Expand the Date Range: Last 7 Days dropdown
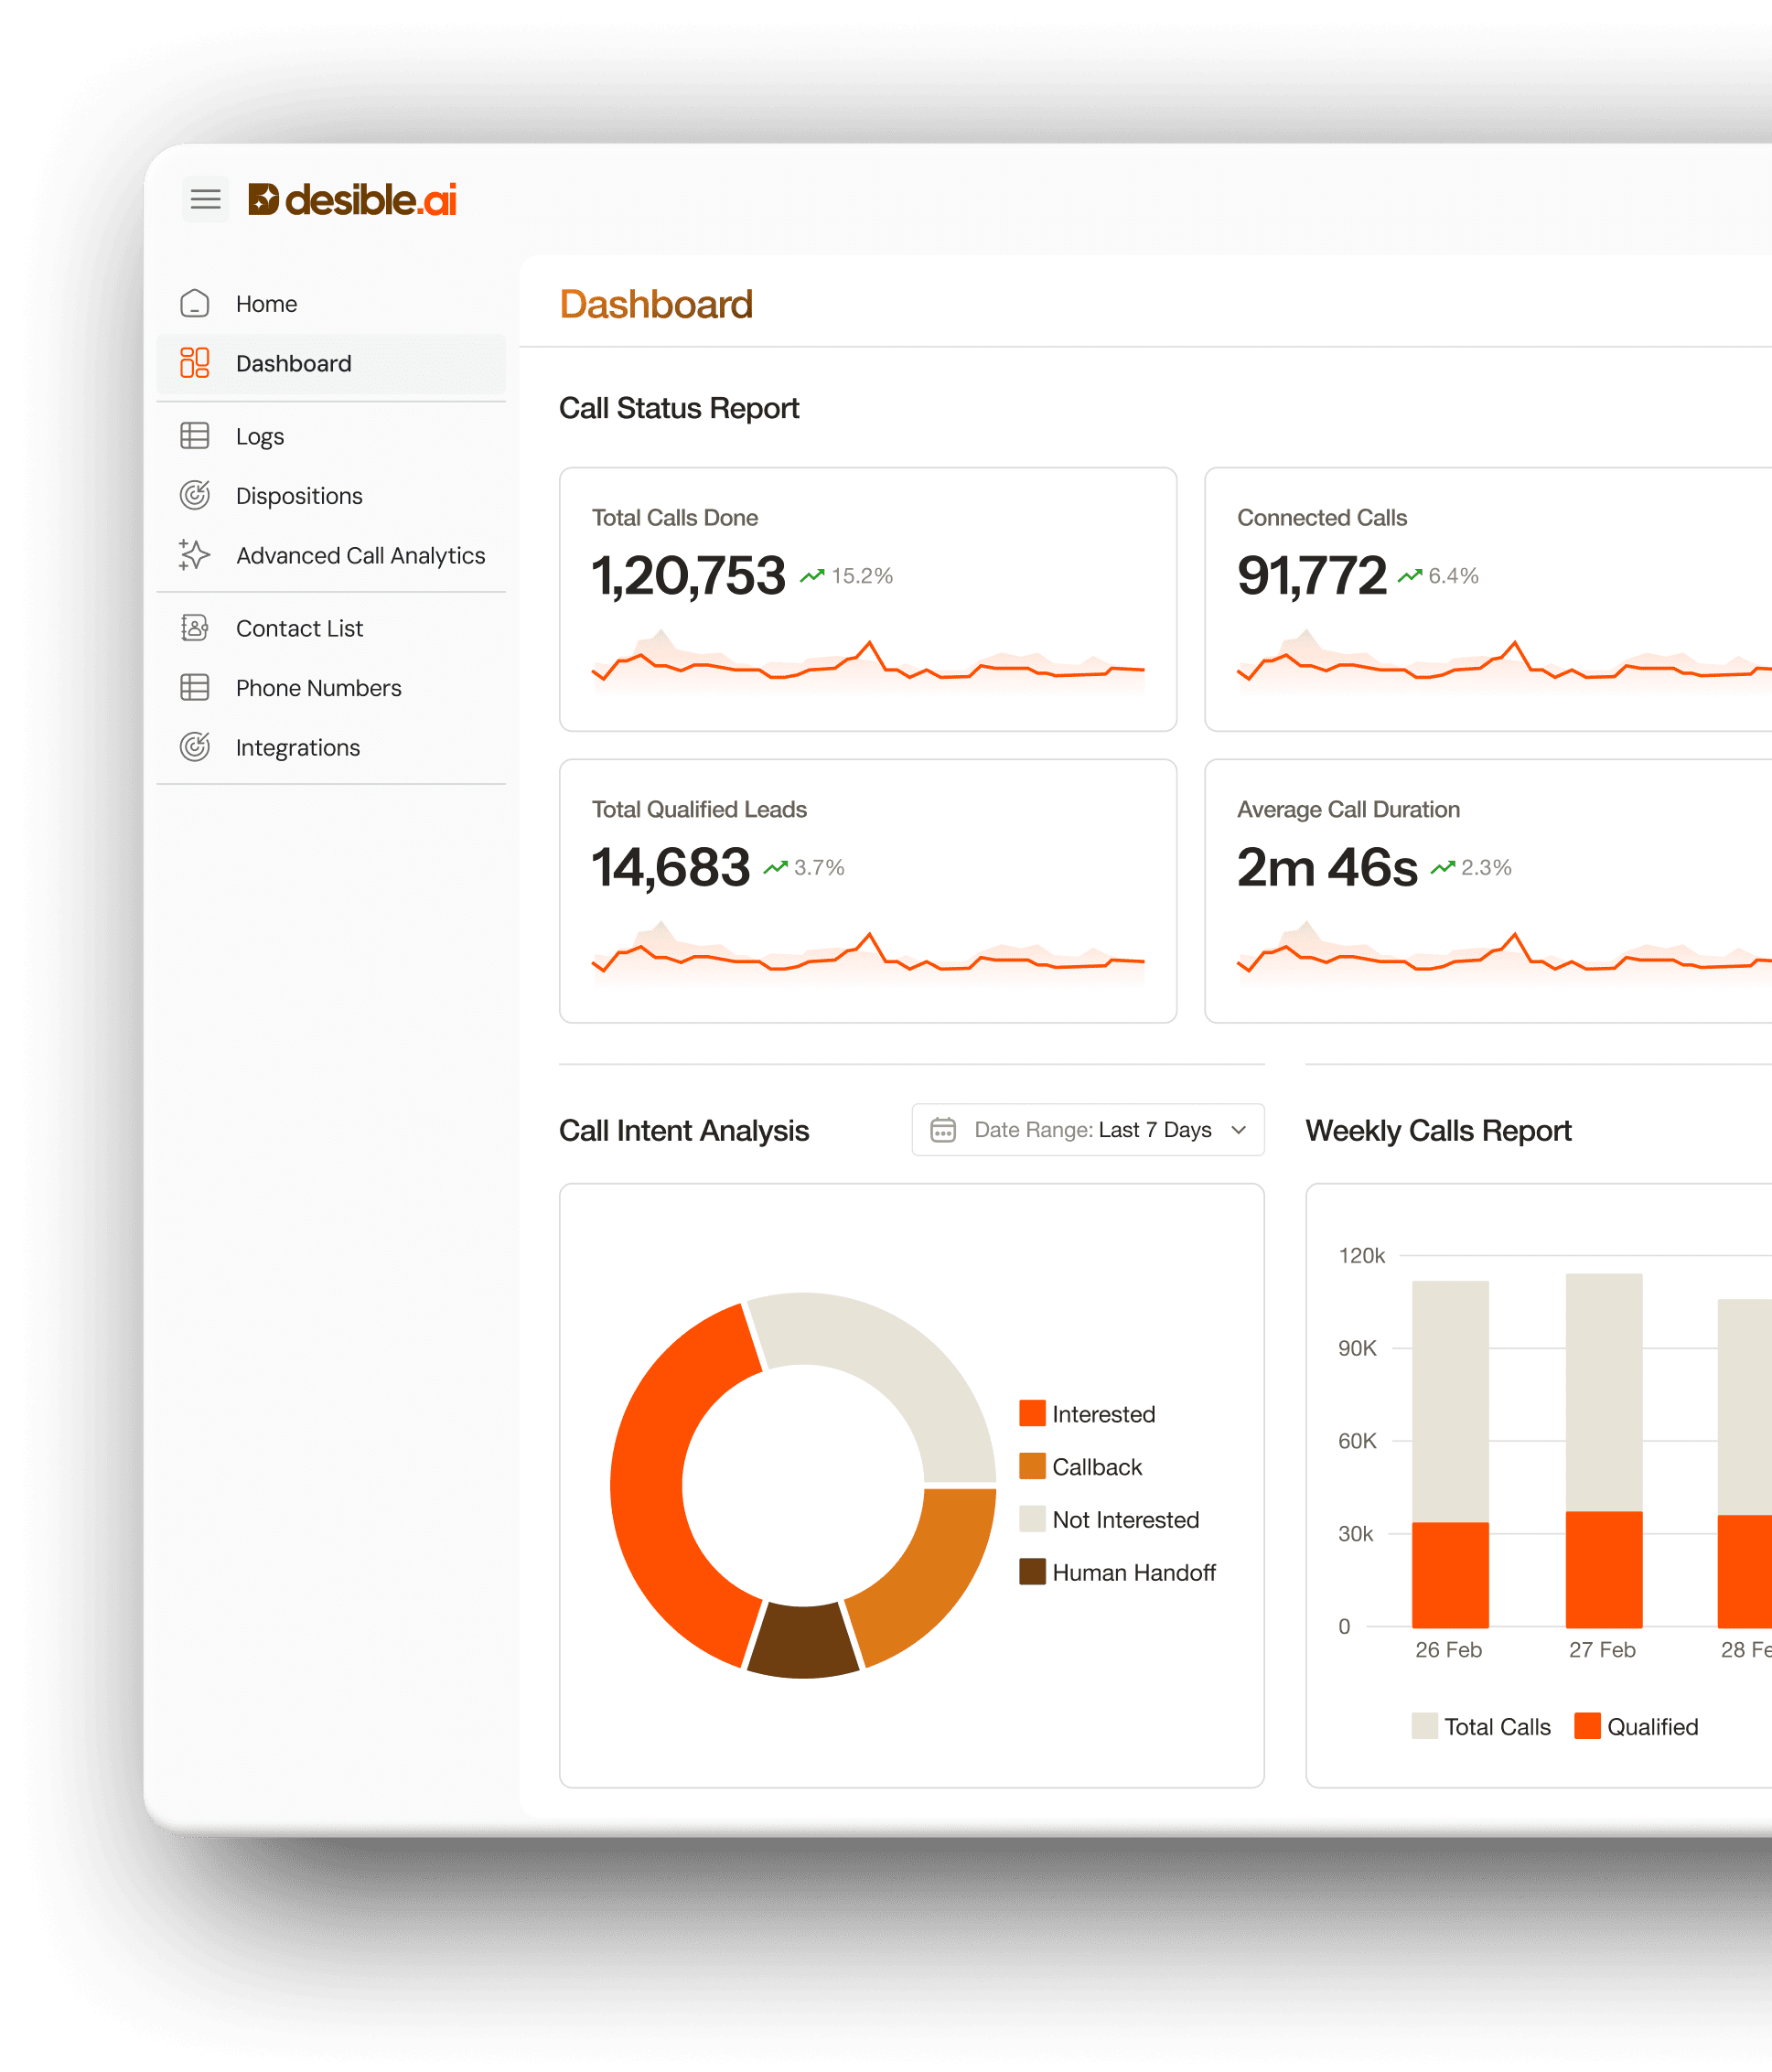The height and width of the screenshot is (2072, 1772). tap(1088, 1129)
